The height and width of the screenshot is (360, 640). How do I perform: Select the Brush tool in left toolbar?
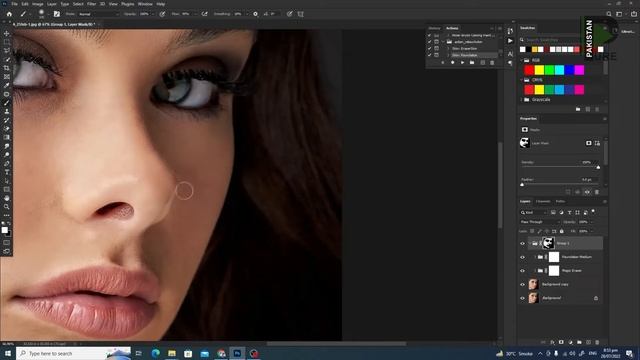(x=7, y=103)
